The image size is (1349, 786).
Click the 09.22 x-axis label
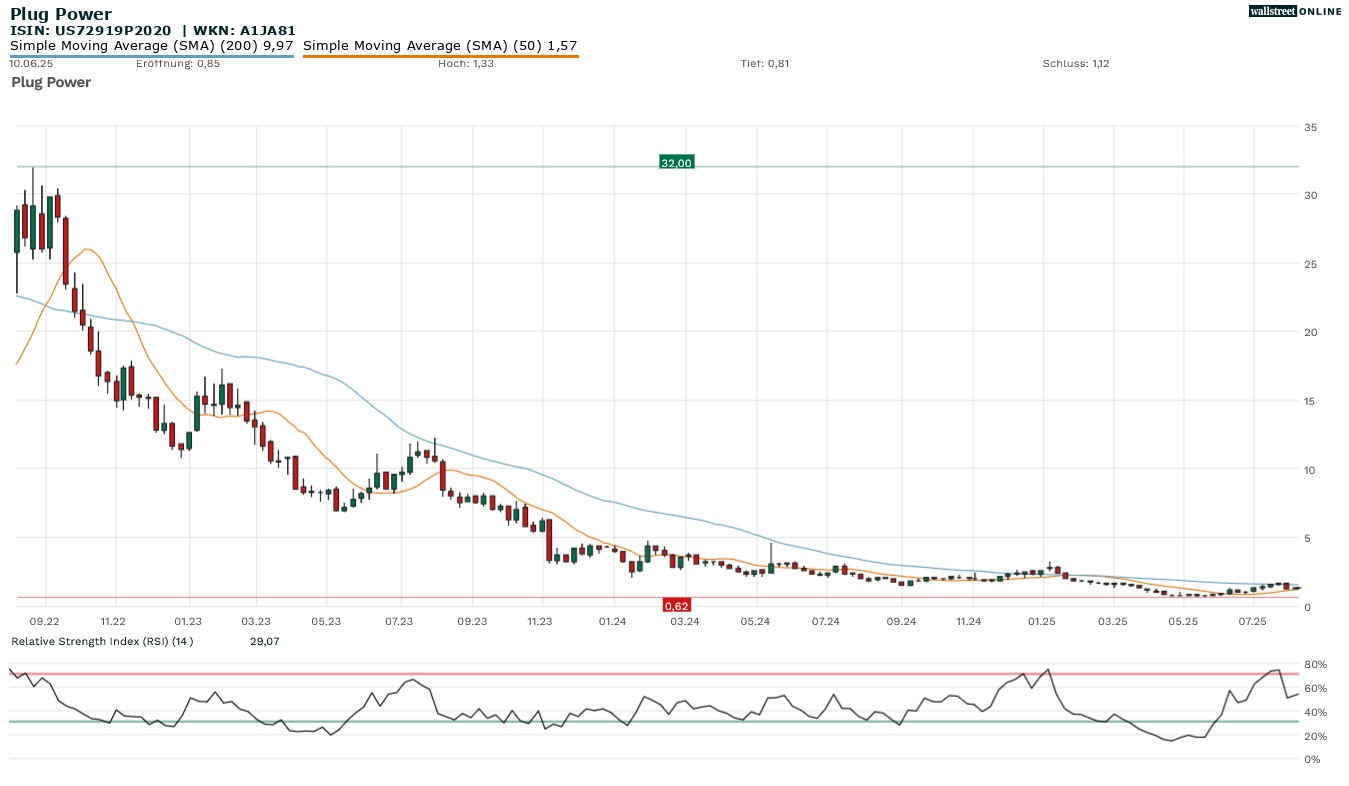point(44,621)
